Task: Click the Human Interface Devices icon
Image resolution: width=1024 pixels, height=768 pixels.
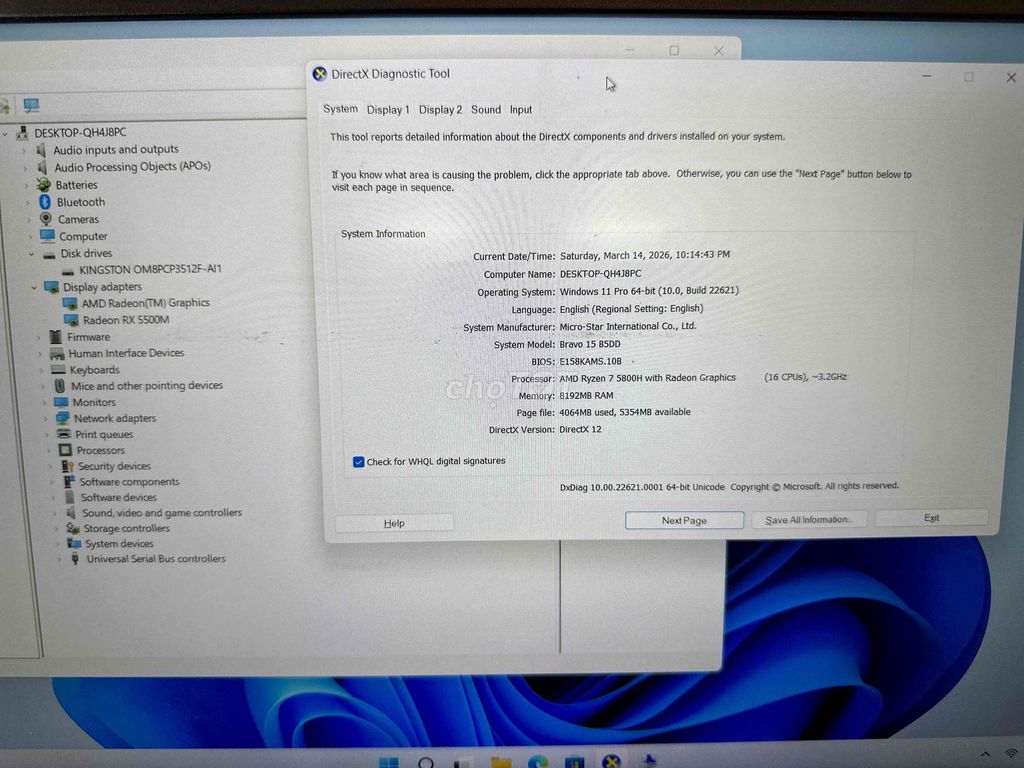Action: 57,353
